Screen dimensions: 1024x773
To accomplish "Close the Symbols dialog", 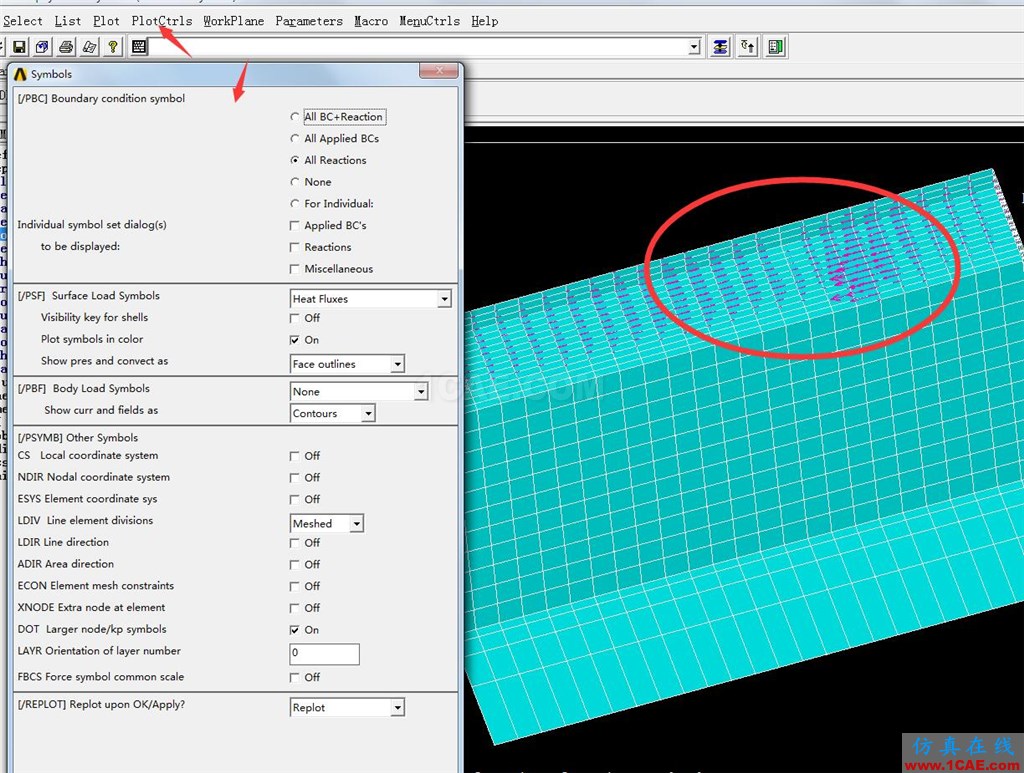I will pyautogui.click(x=439, y=71).
